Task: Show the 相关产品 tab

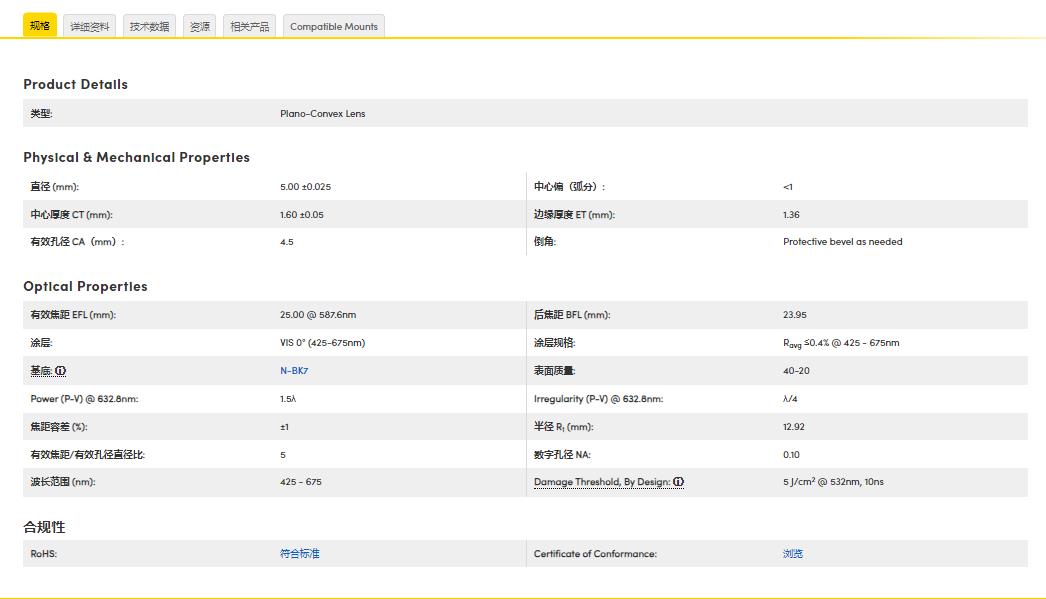Action: pyautogui.click(x=250, y=27)
